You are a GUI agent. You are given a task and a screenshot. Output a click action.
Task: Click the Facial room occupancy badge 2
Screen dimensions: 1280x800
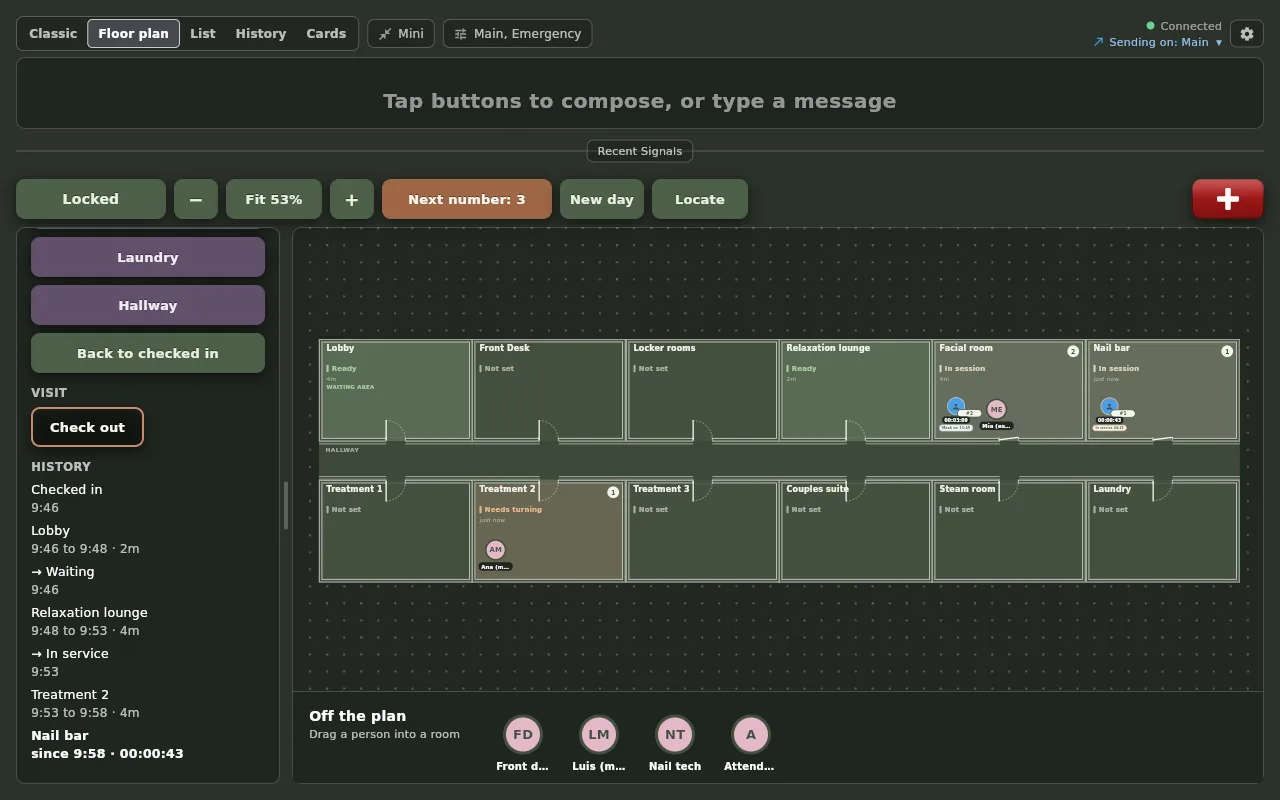[x=1073, y=351]
